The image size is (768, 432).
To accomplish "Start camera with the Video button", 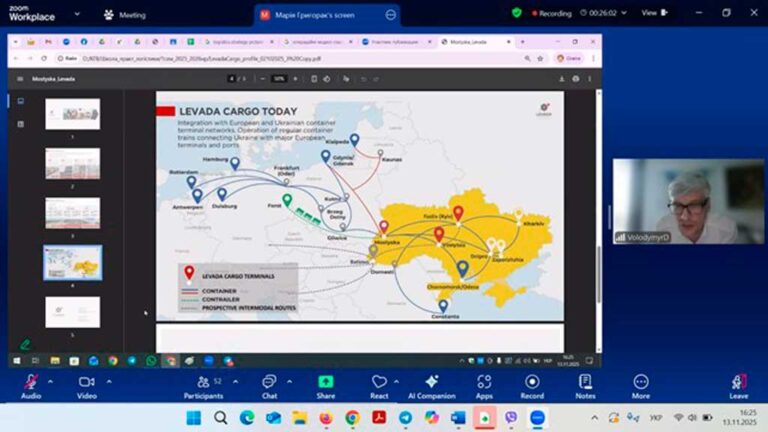I will 86,384.
